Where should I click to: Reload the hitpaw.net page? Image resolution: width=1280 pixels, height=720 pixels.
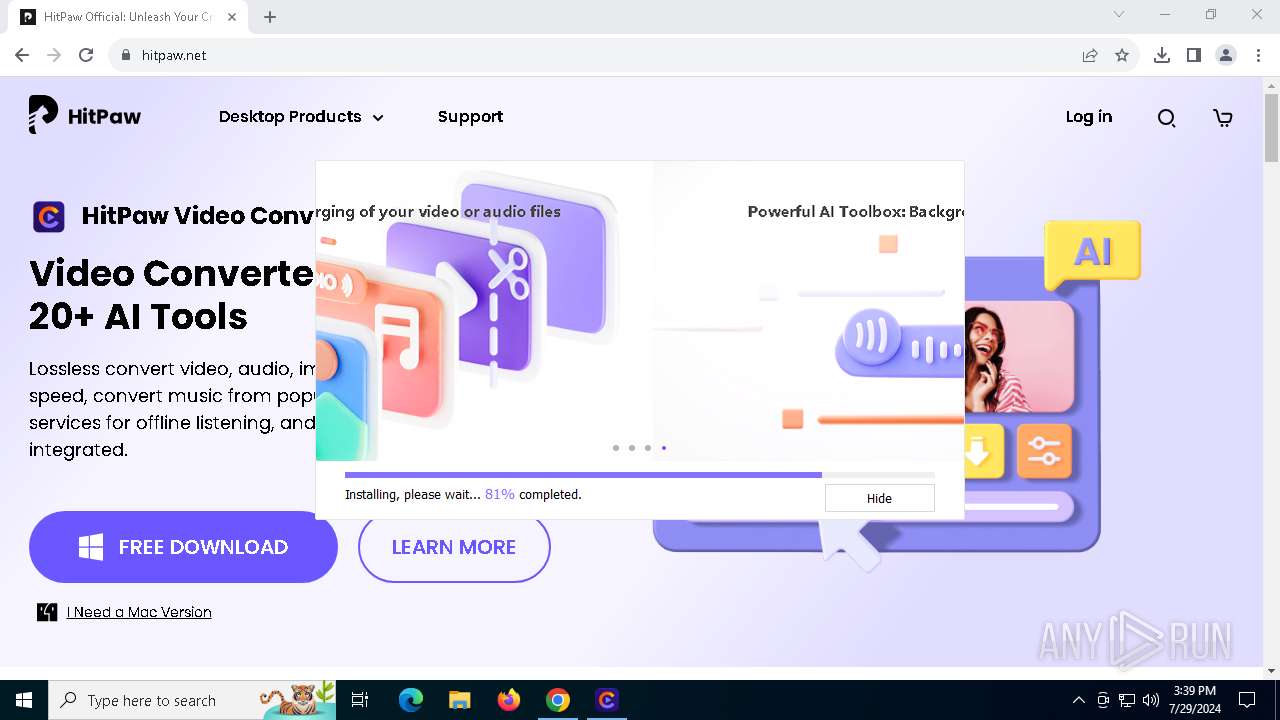[86, 55]
